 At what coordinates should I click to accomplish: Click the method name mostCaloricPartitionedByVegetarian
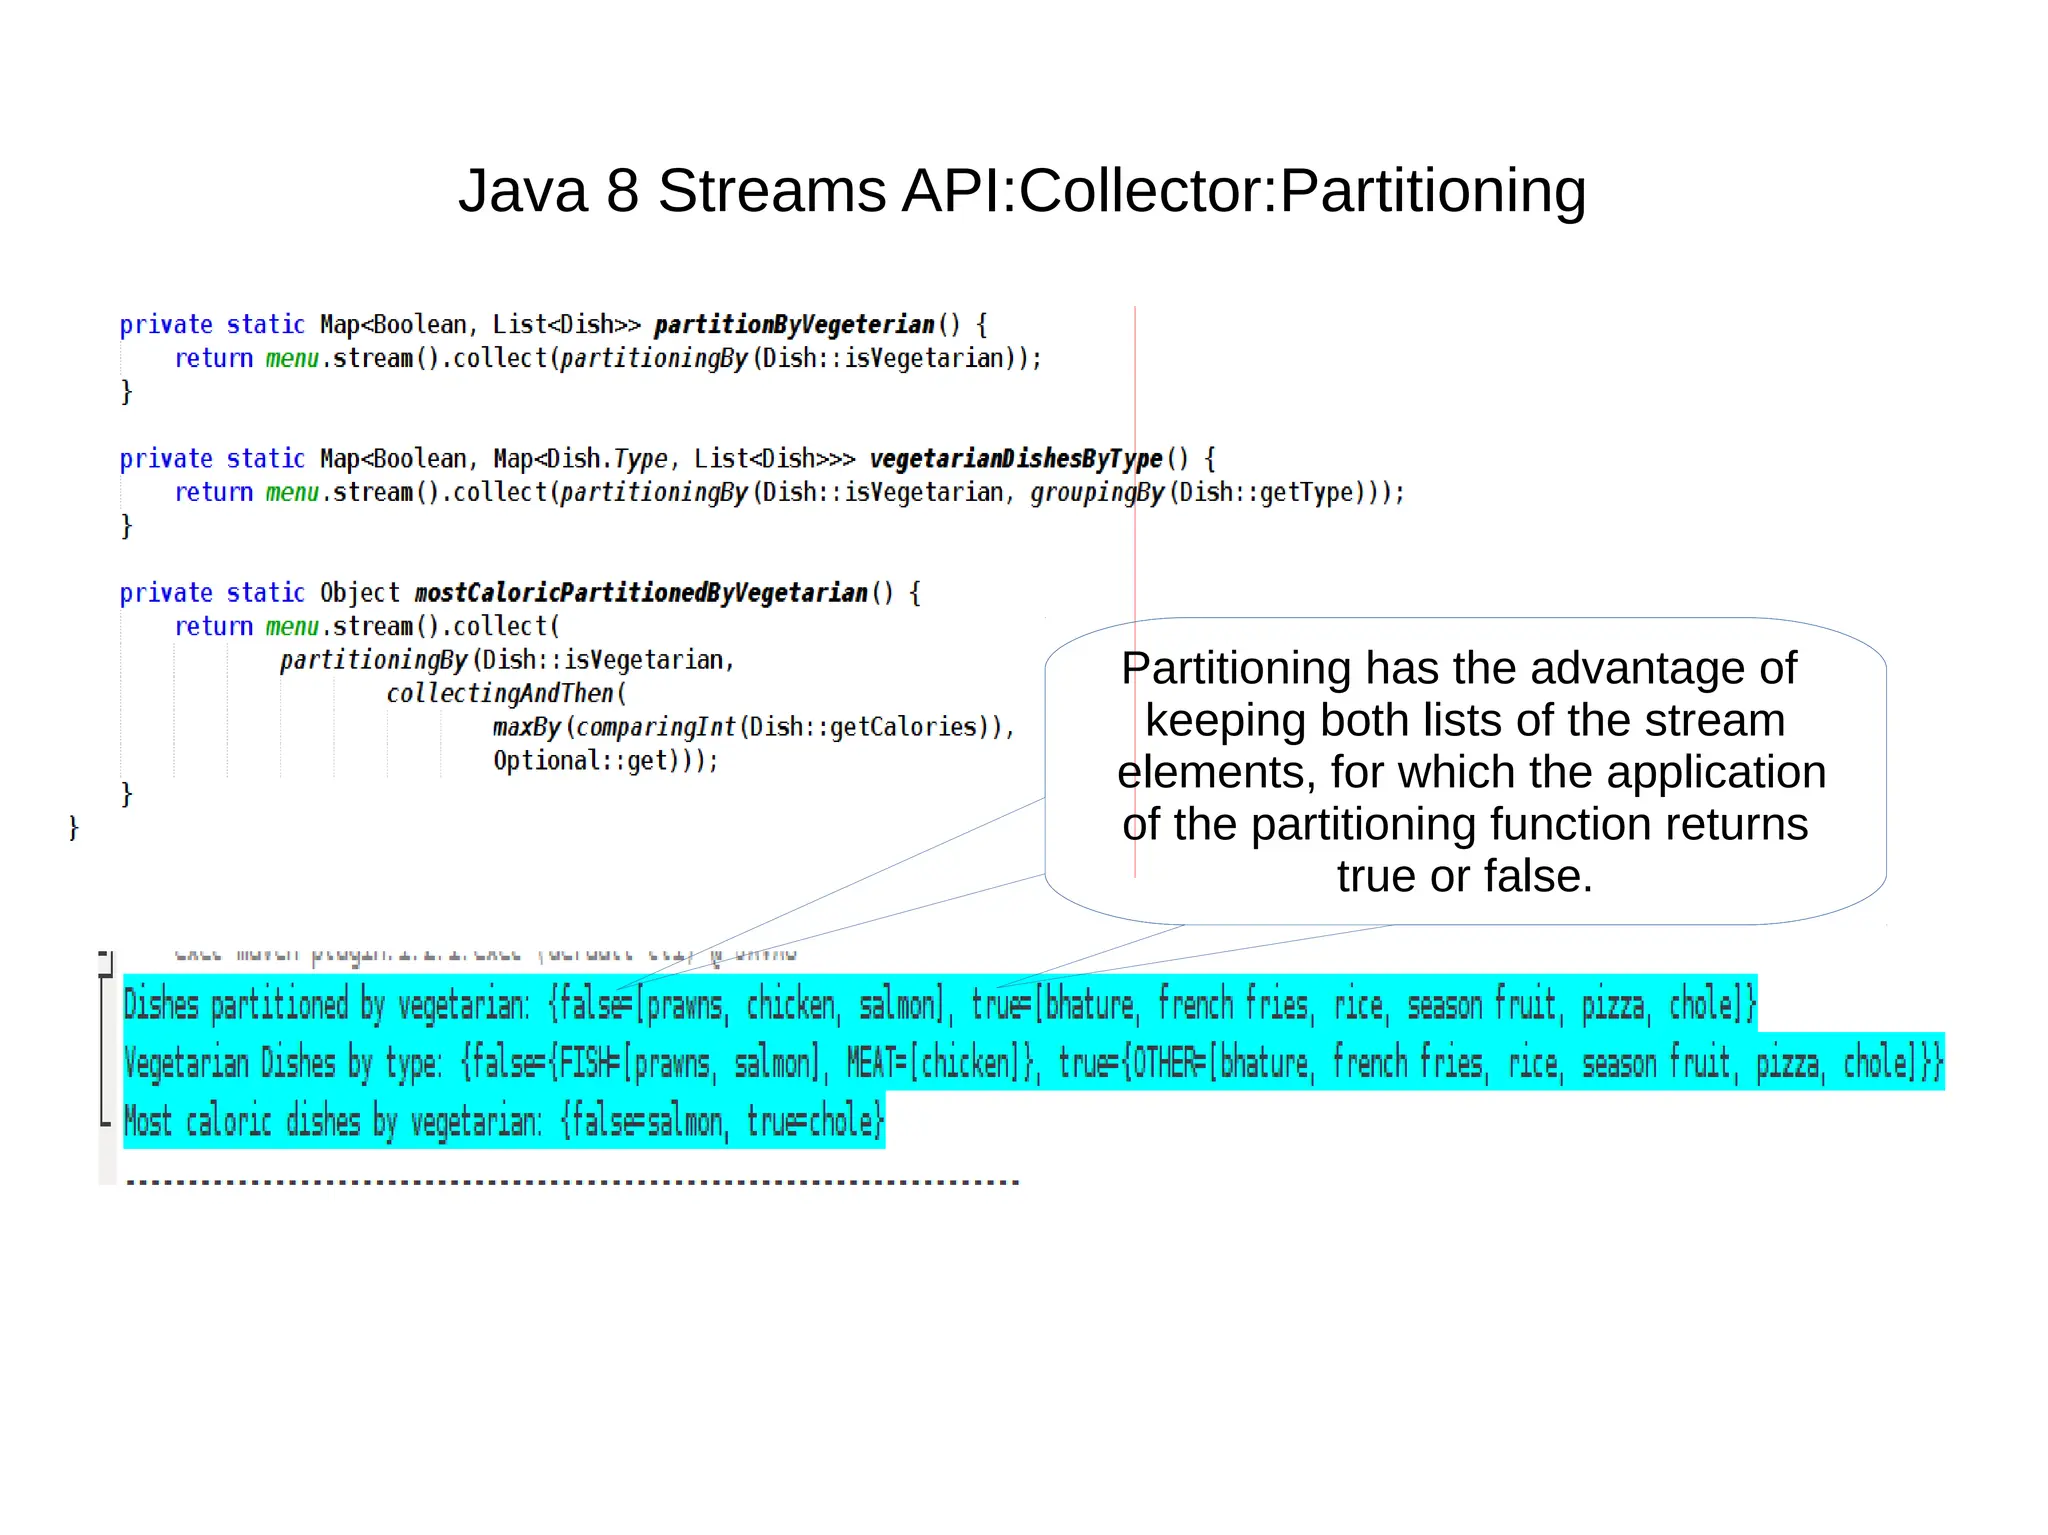pos(641,593)
